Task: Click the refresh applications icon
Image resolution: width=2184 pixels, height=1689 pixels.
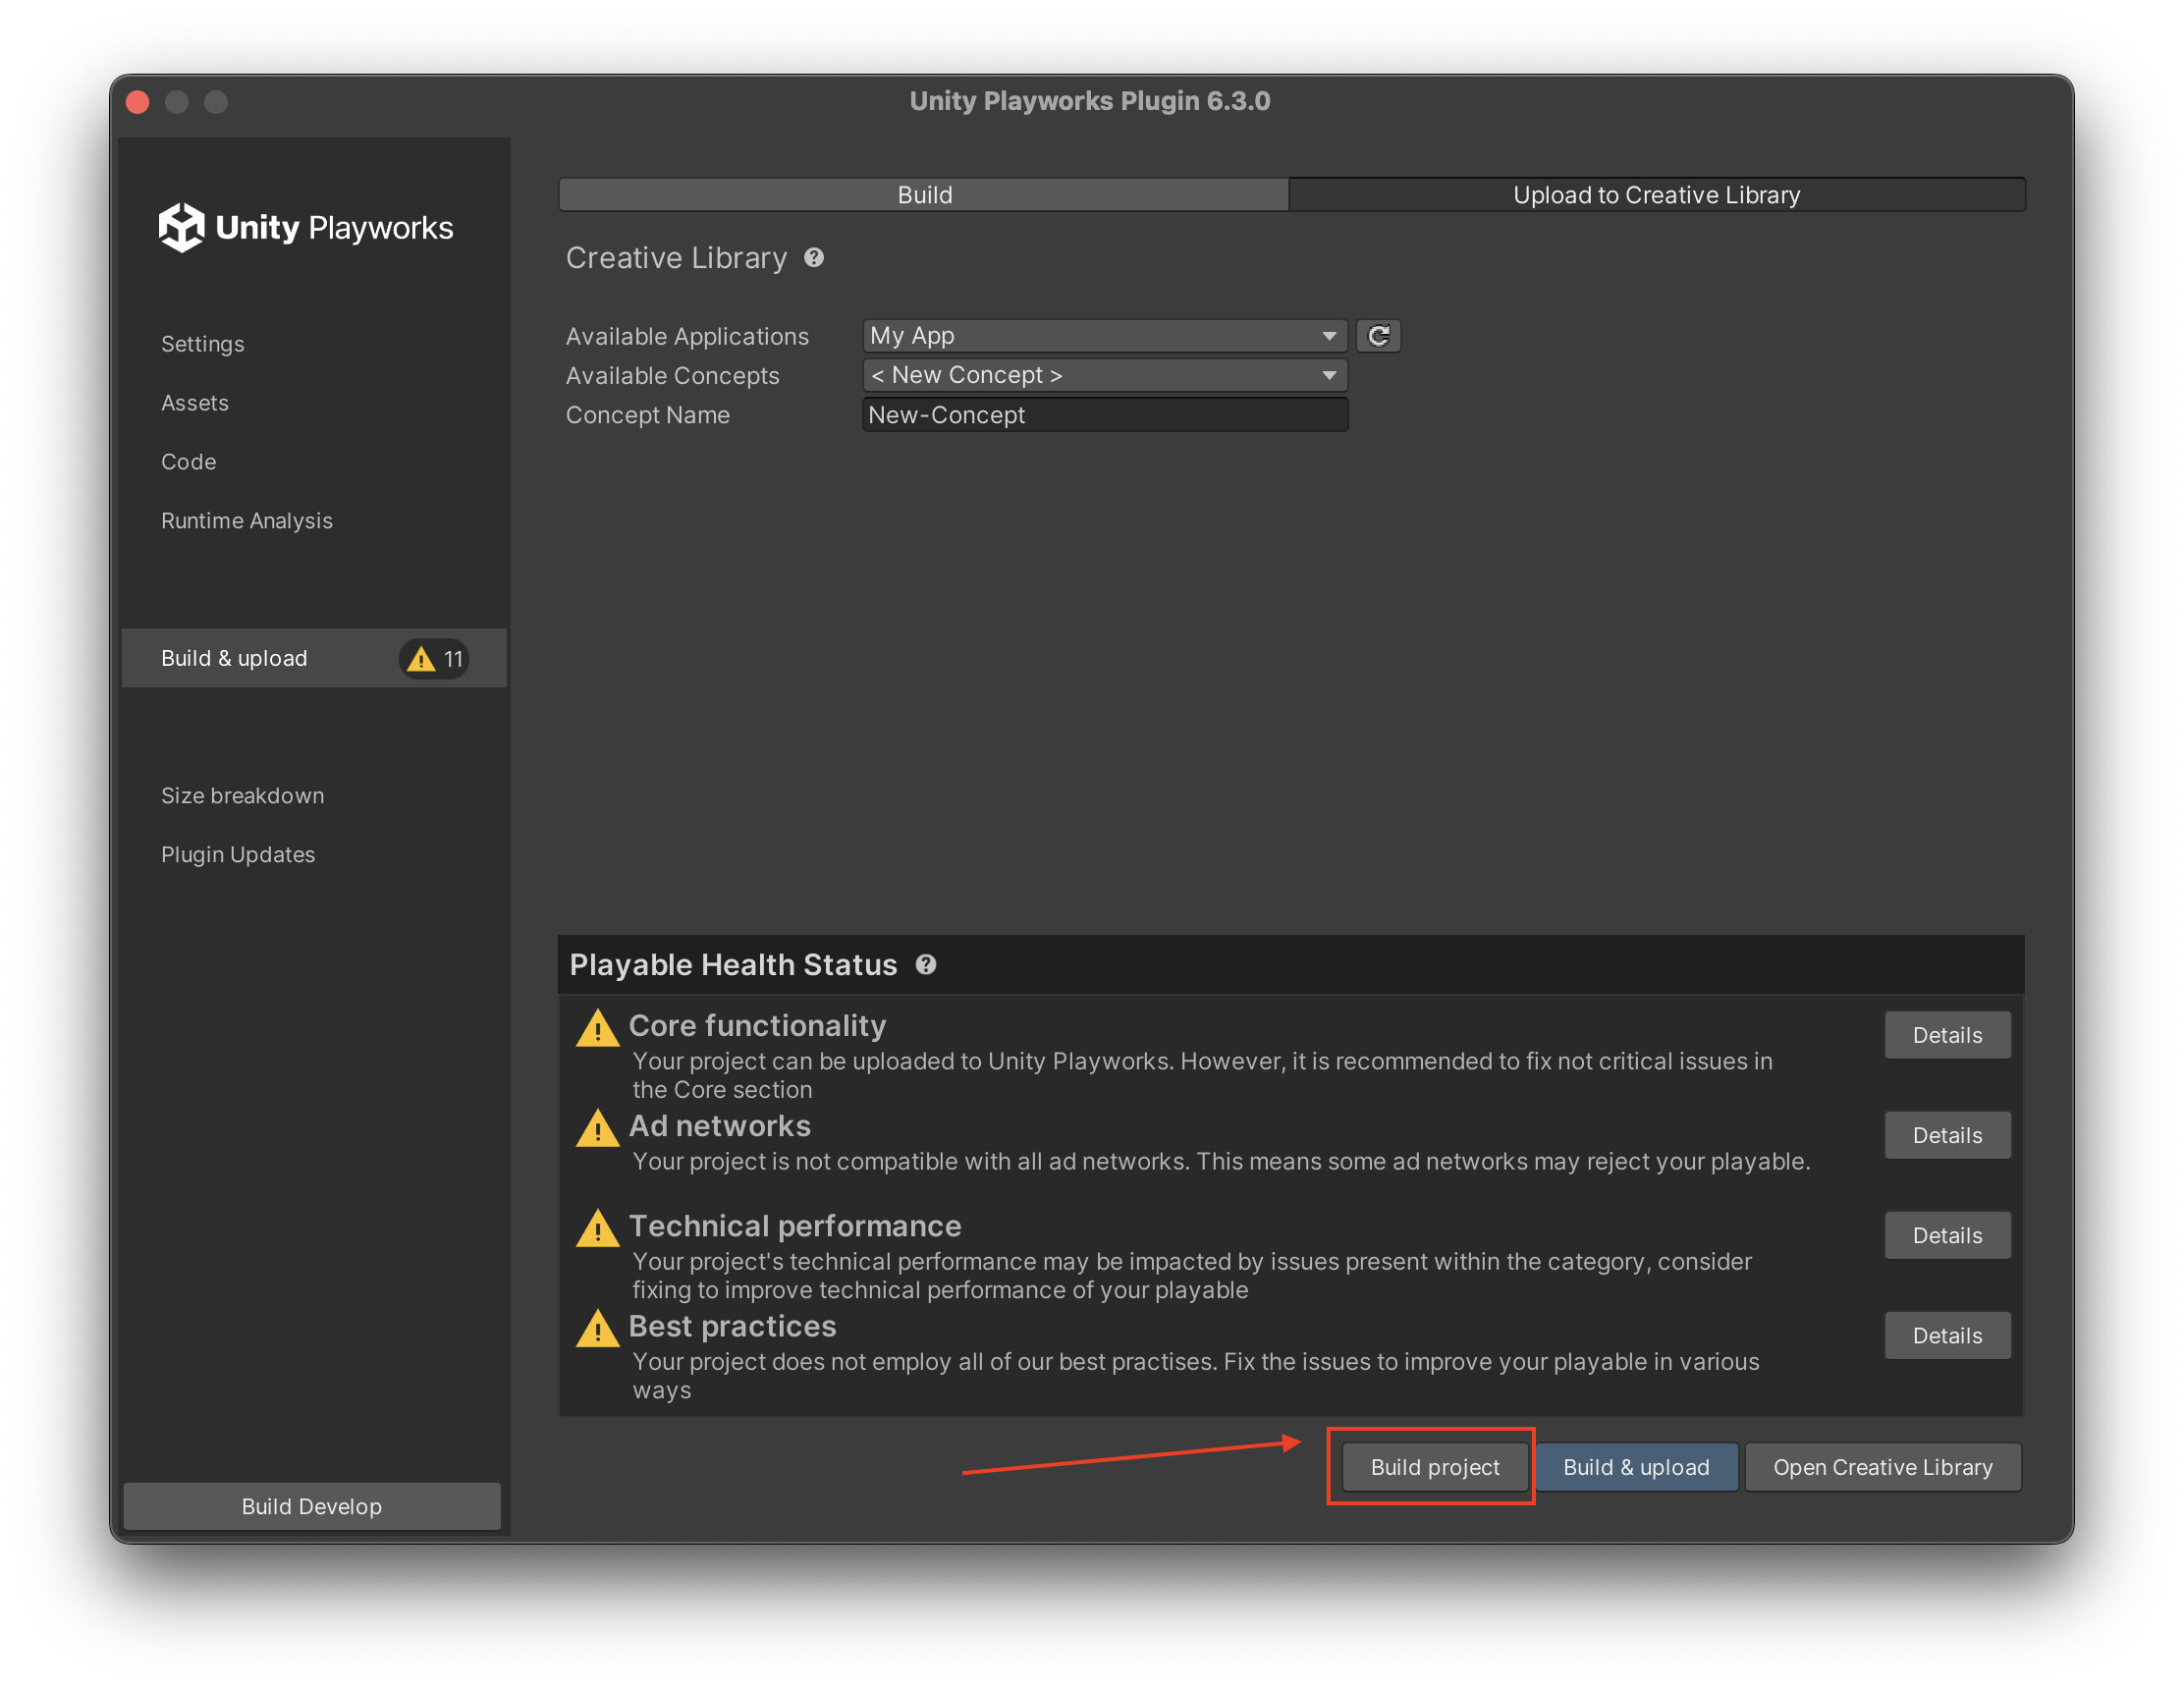Action: (1378, 336)
